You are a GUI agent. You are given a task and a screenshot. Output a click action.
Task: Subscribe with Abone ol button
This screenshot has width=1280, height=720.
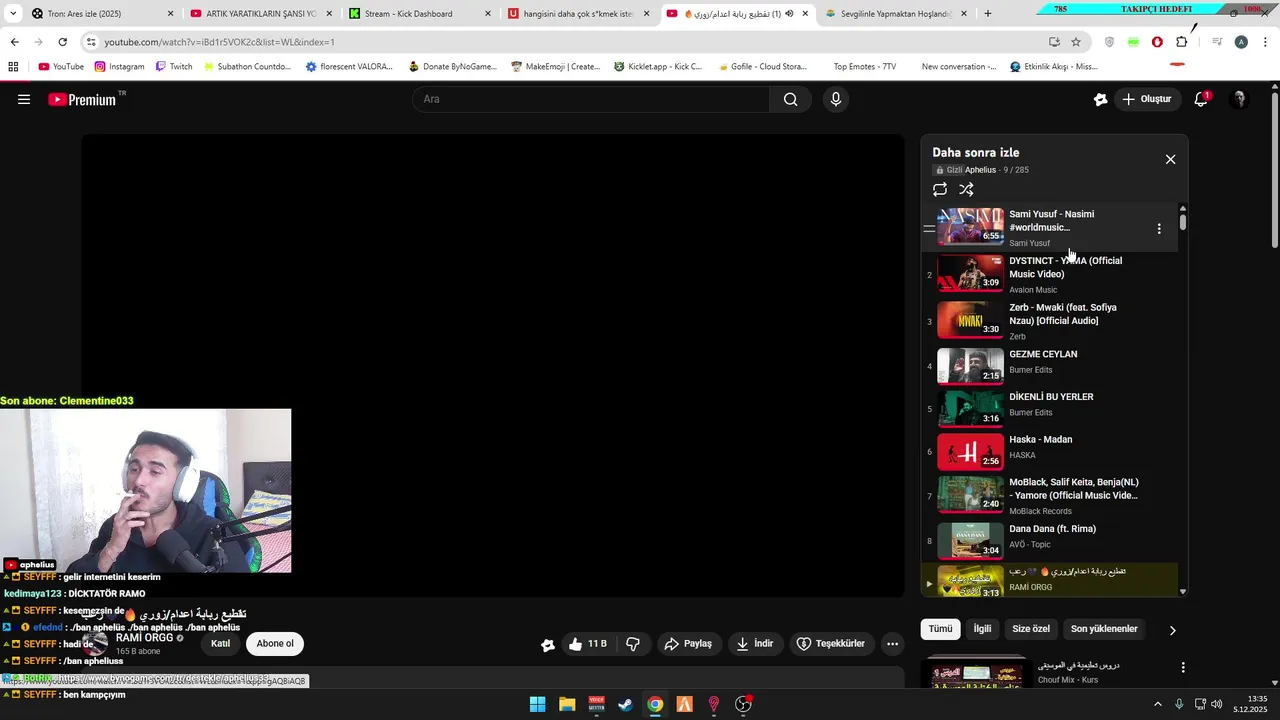tap(275, 644)
